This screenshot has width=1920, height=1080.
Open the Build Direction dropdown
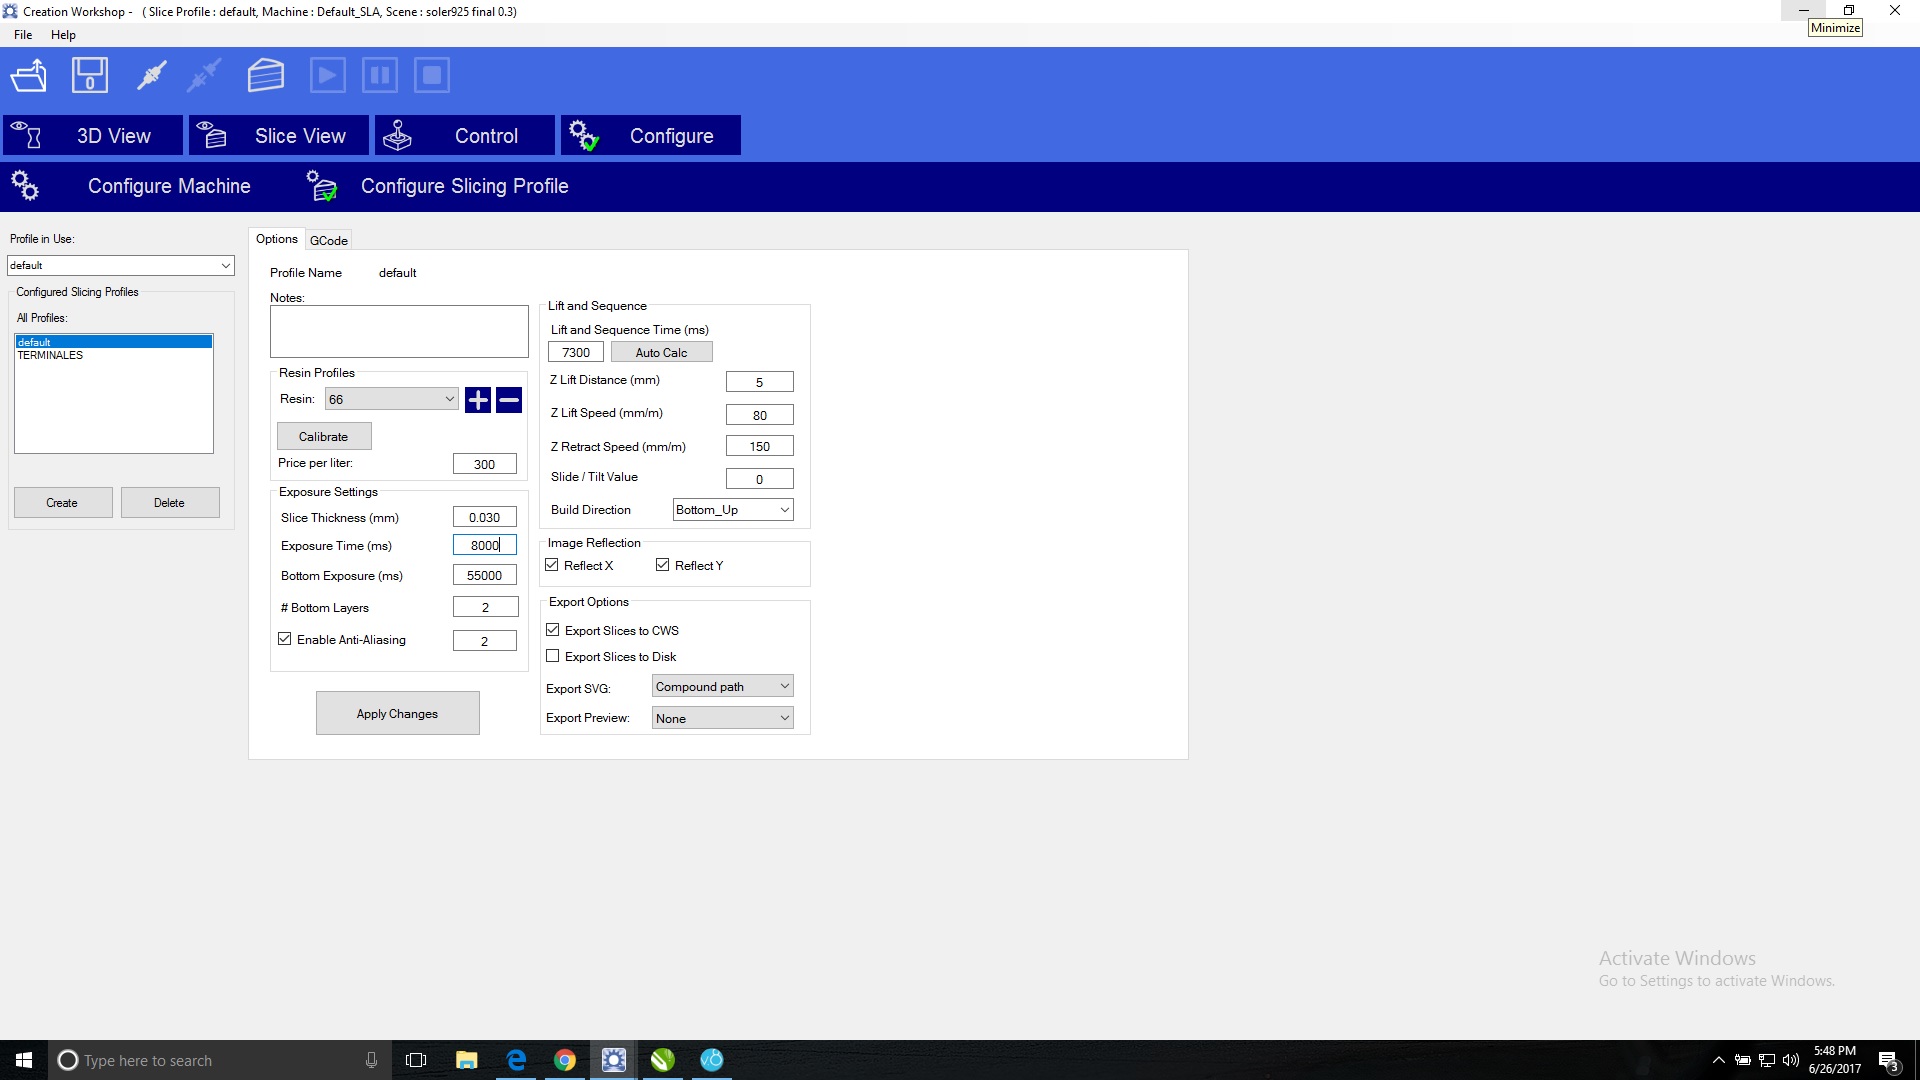732,510
